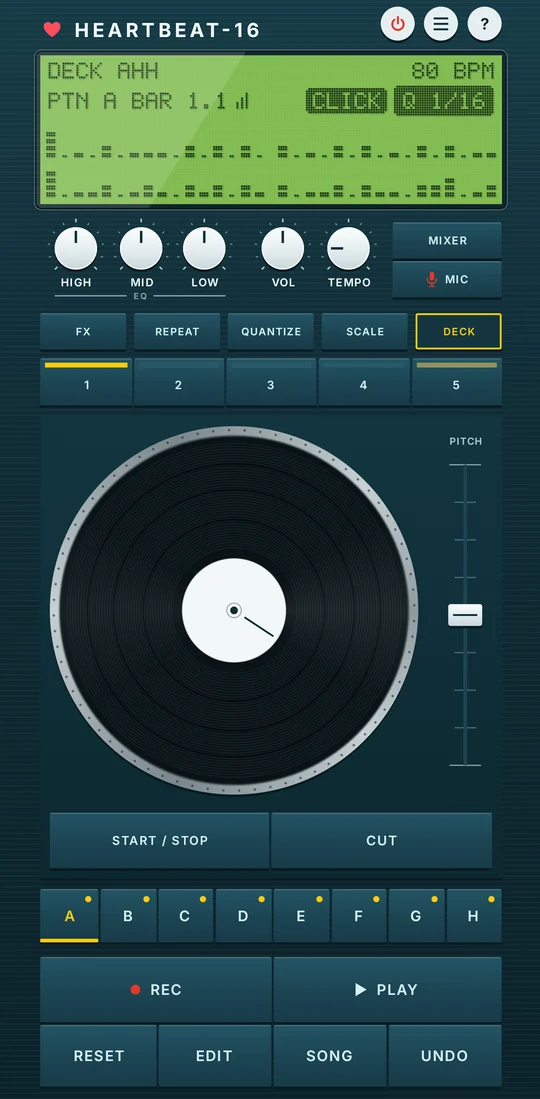Open help with the question mark icon
Screen dimensions: 540x1099
pyautogui.click(x=484, y=25)
